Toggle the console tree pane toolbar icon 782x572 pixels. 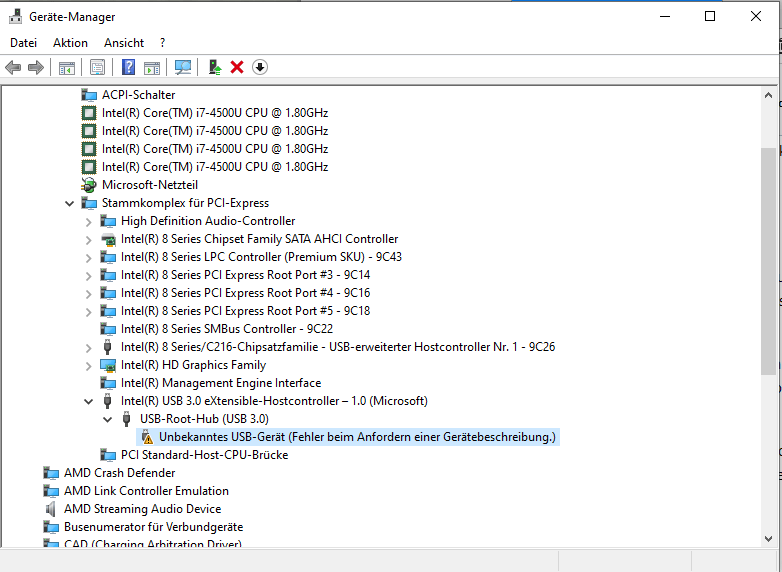point(67,67)
